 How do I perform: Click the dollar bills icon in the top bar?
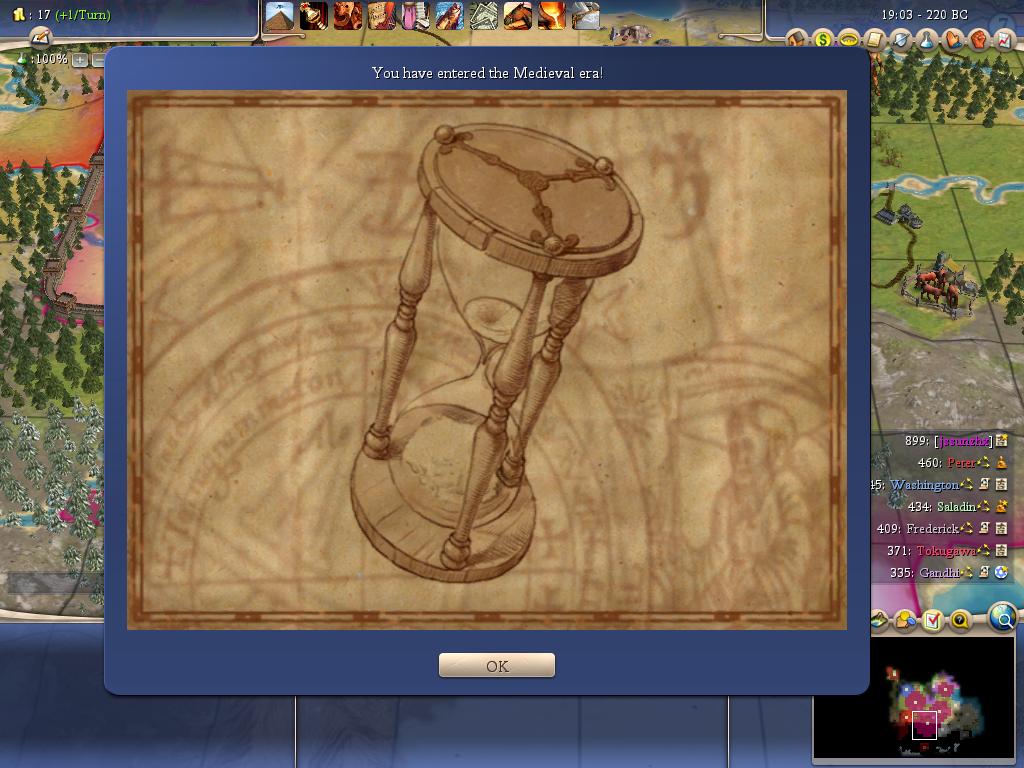tap(483, 16)
